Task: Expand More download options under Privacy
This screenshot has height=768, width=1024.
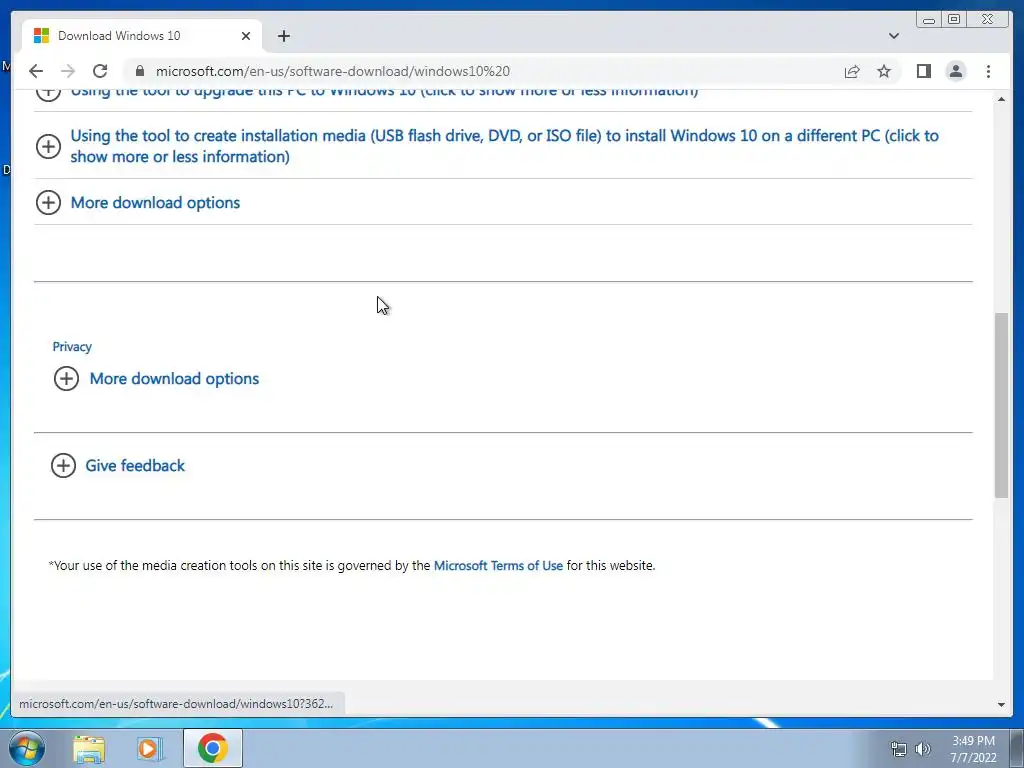Action: [174, 379]
